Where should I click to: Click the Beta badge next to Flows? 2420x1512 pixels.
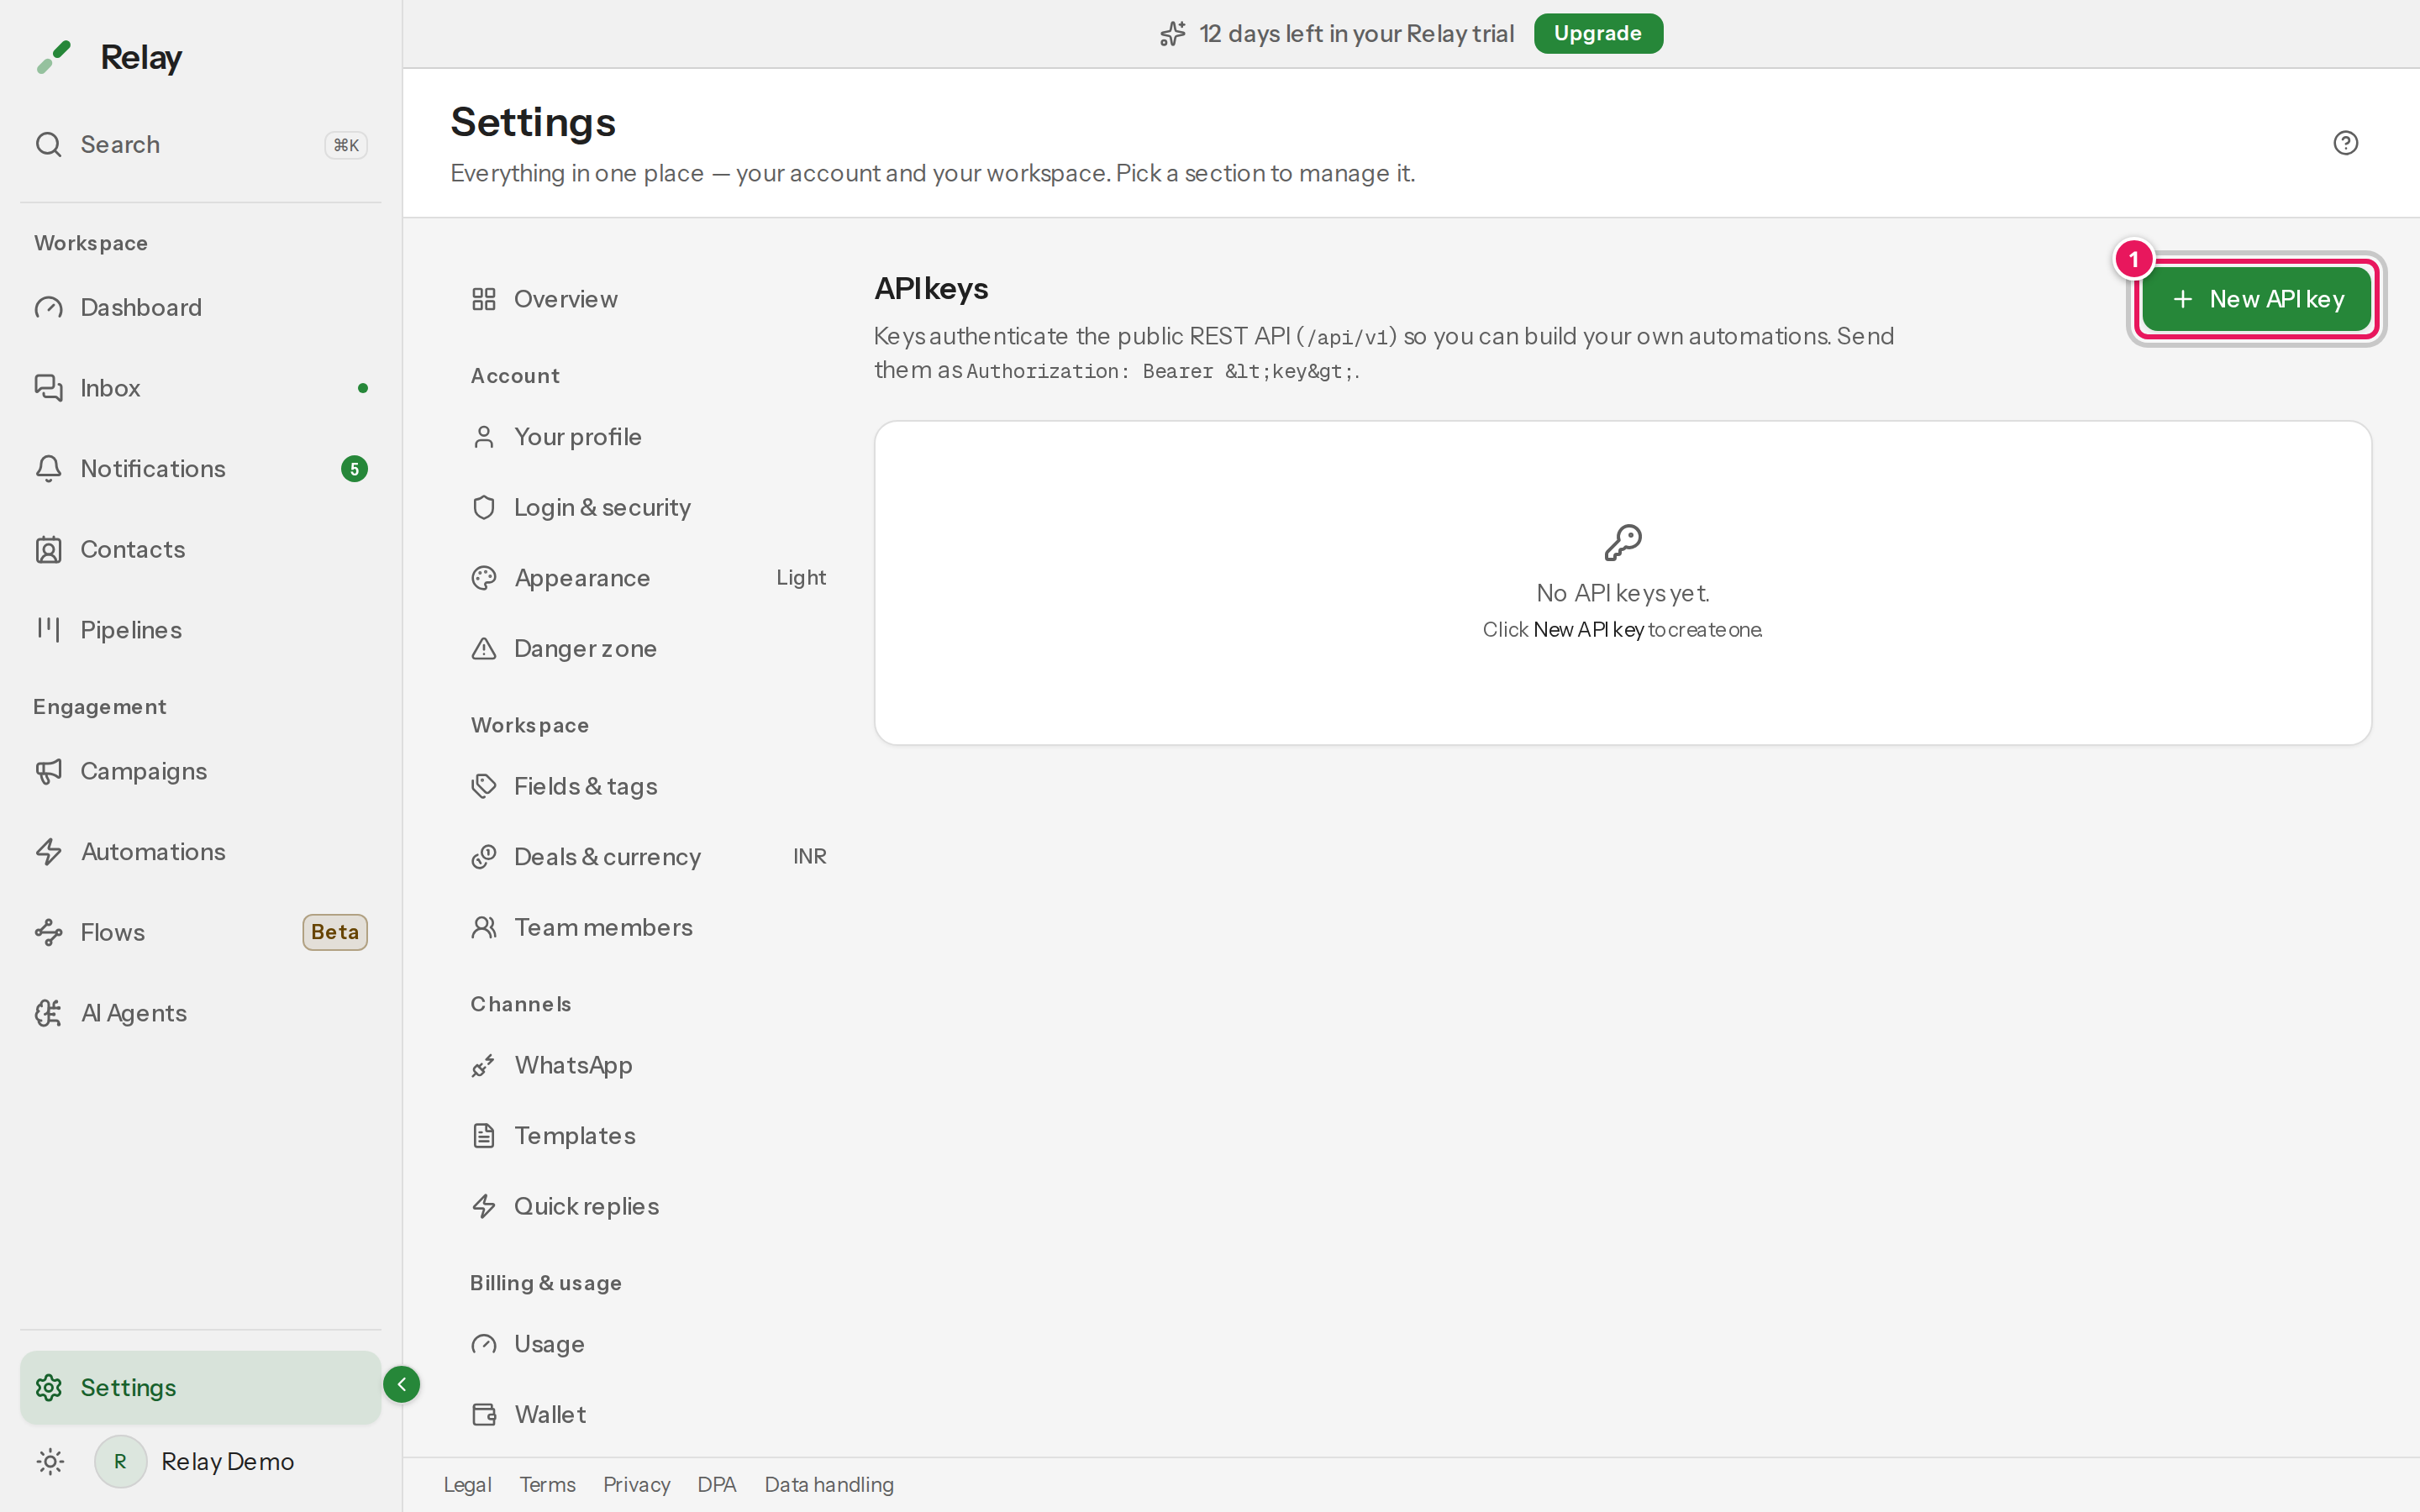point(335,932)
